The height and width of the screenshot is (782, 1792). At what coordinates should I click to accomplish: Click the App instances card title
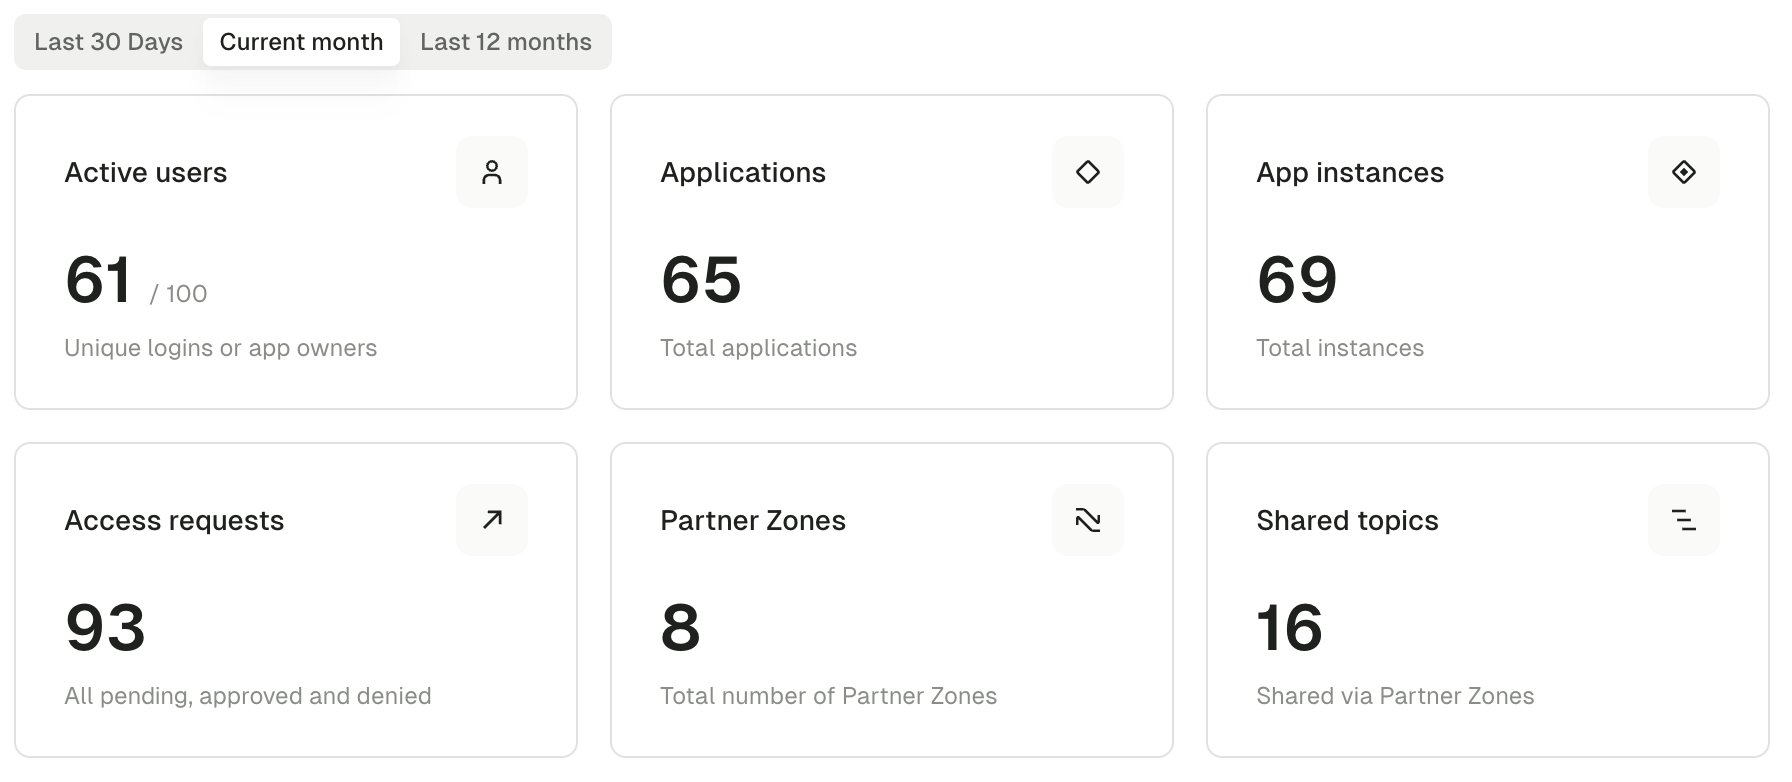tap(1350, 173)
